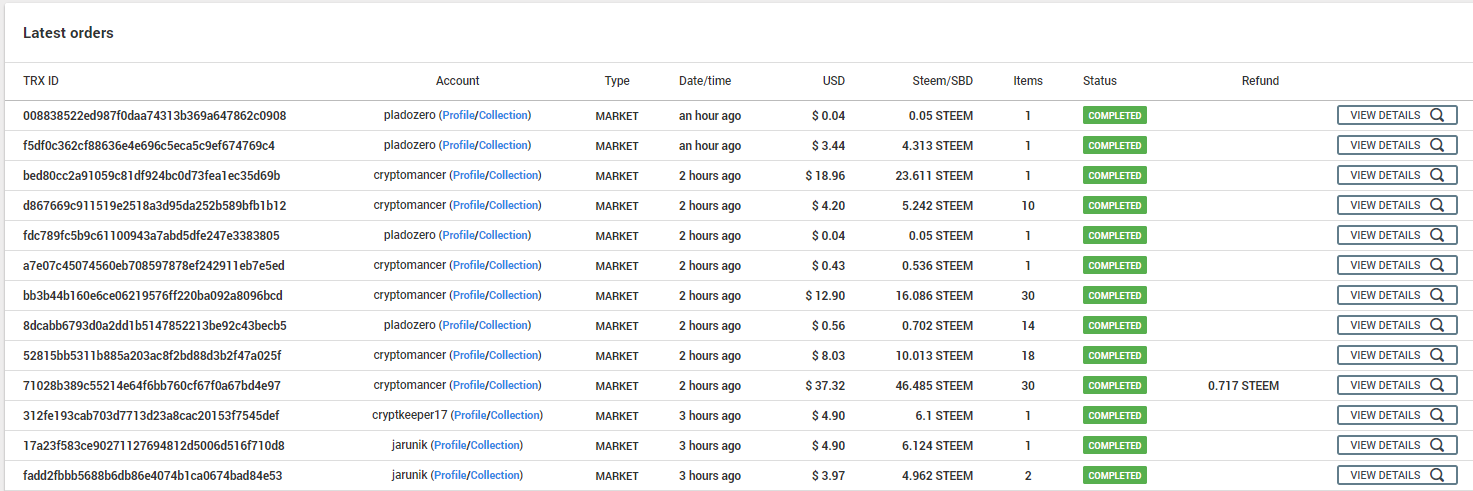This screenshot has height=491, width=1473.
Task: Select transaction ID fdc789fc5b9c61100943a7abd5dfe247e3383805
Action: point(151,235)
